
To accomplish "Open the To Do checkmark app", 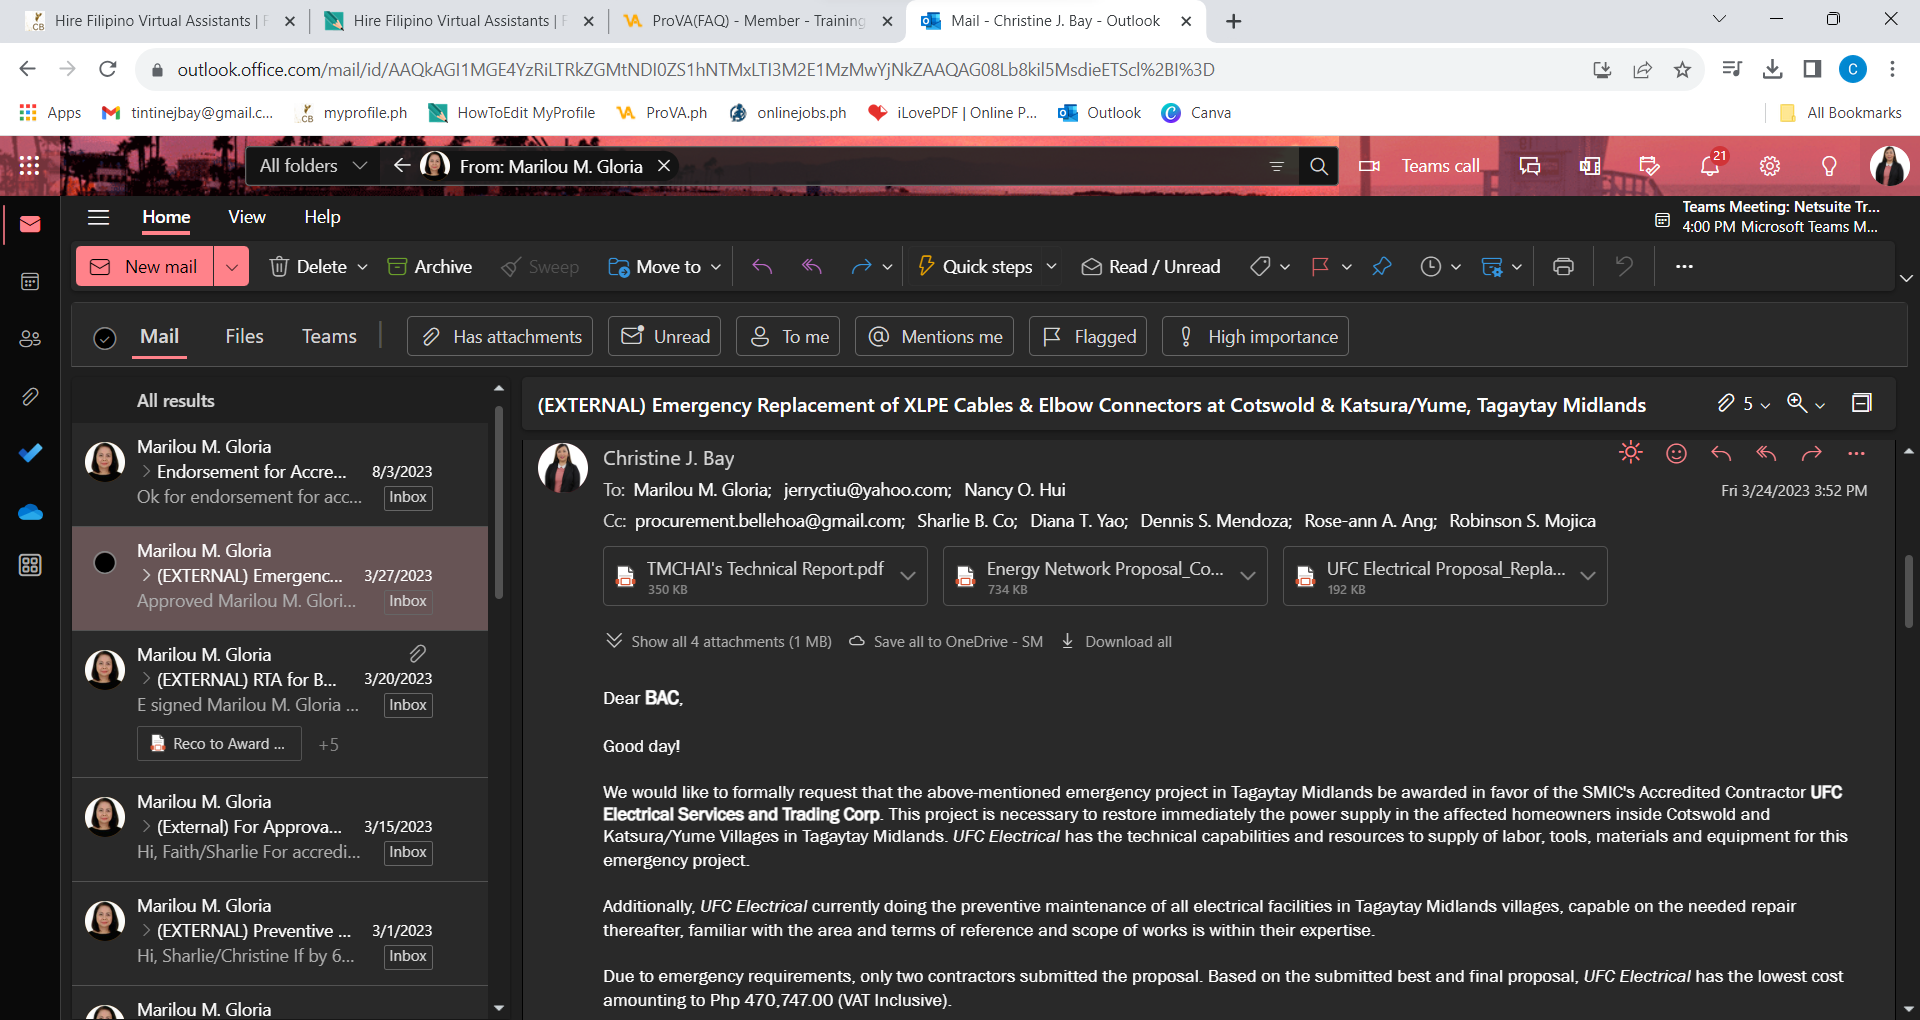I will click(30, 453).
